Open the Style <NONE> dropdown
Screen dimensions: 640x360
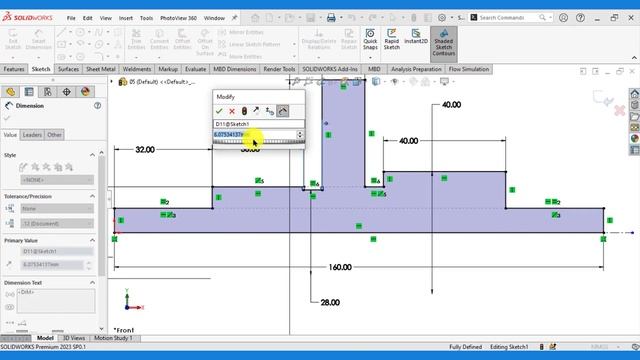click(x=57, y=180)
